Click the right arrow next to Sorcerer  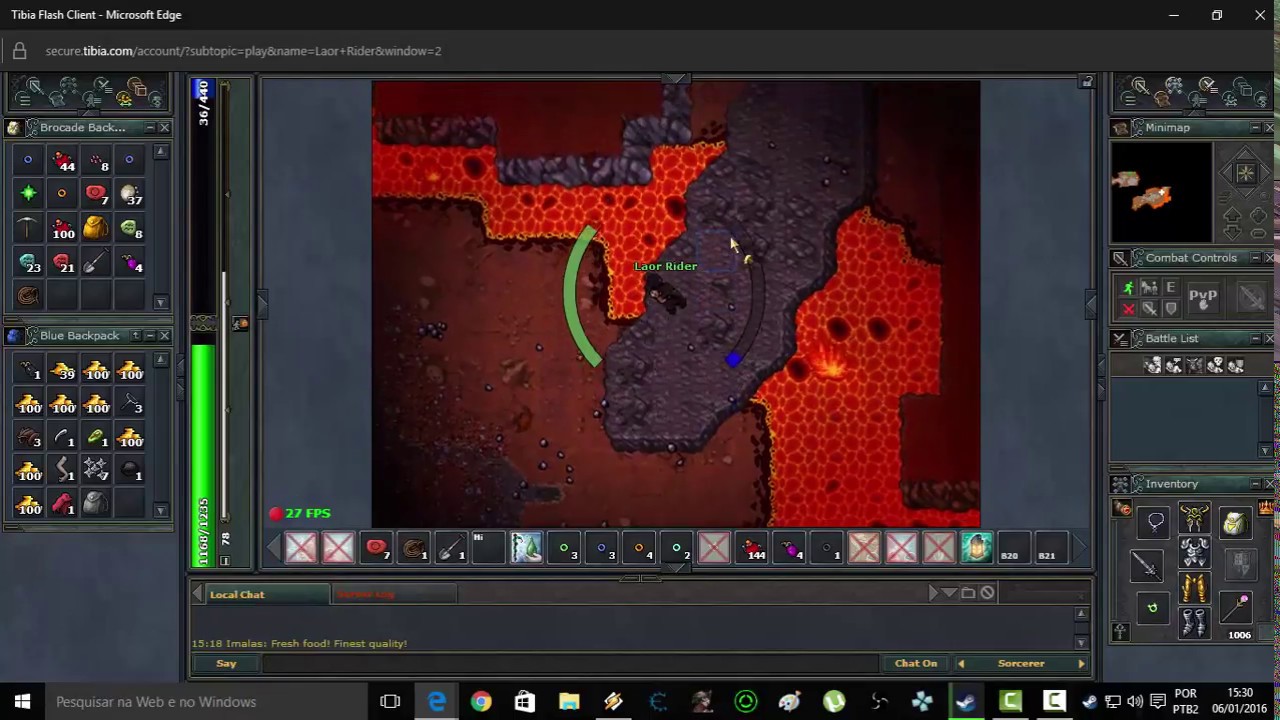click(x=1081, y=663)
